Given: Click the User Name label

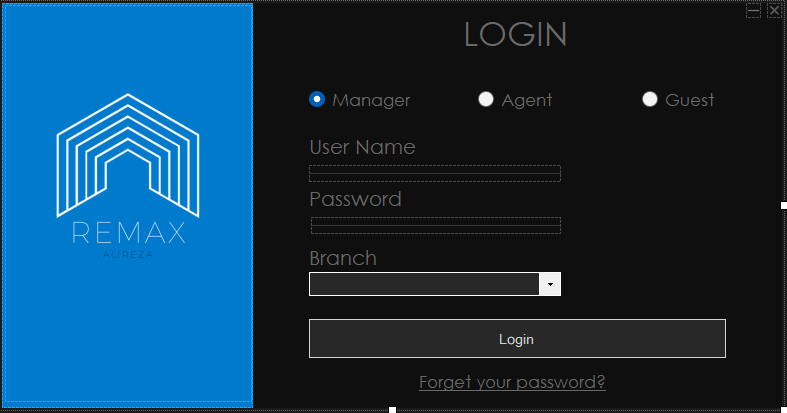Looking at the screenshot, I should click(x=362, y=148).
